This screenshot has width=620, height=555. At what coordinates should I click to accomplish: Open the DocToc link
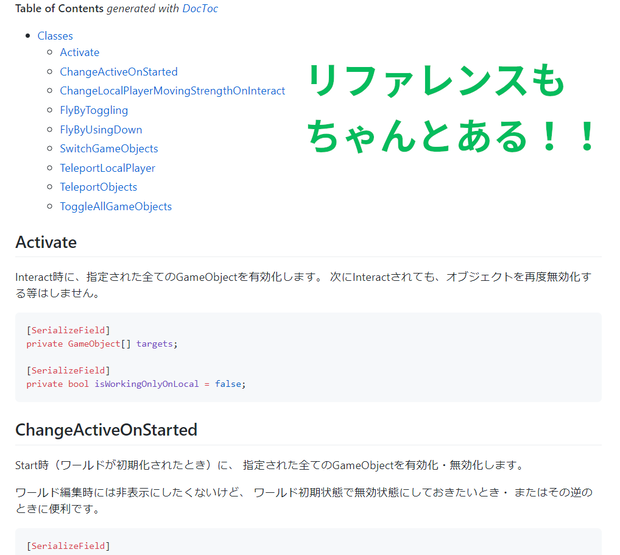200,8
